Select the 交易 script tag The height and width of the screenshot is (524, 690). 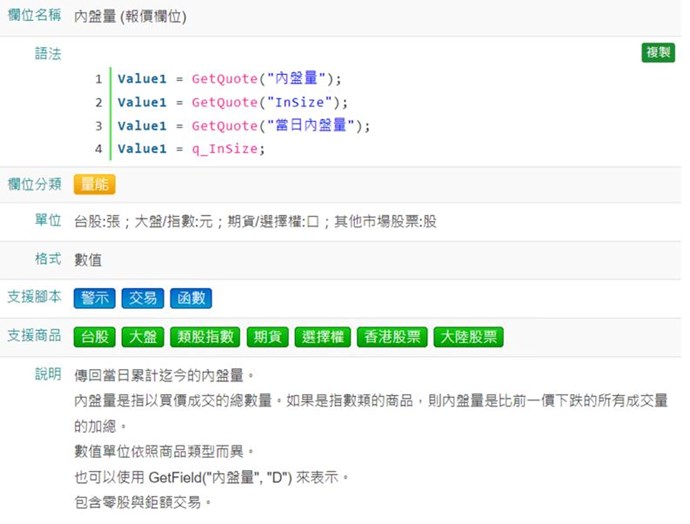142,298
